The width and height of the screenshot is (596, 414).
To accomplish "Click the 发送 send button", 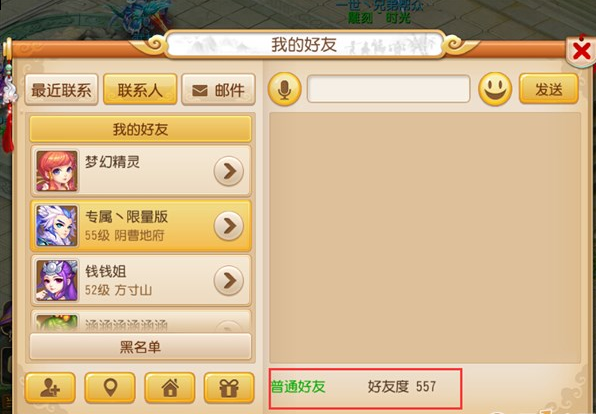I will tap(549, 89).
